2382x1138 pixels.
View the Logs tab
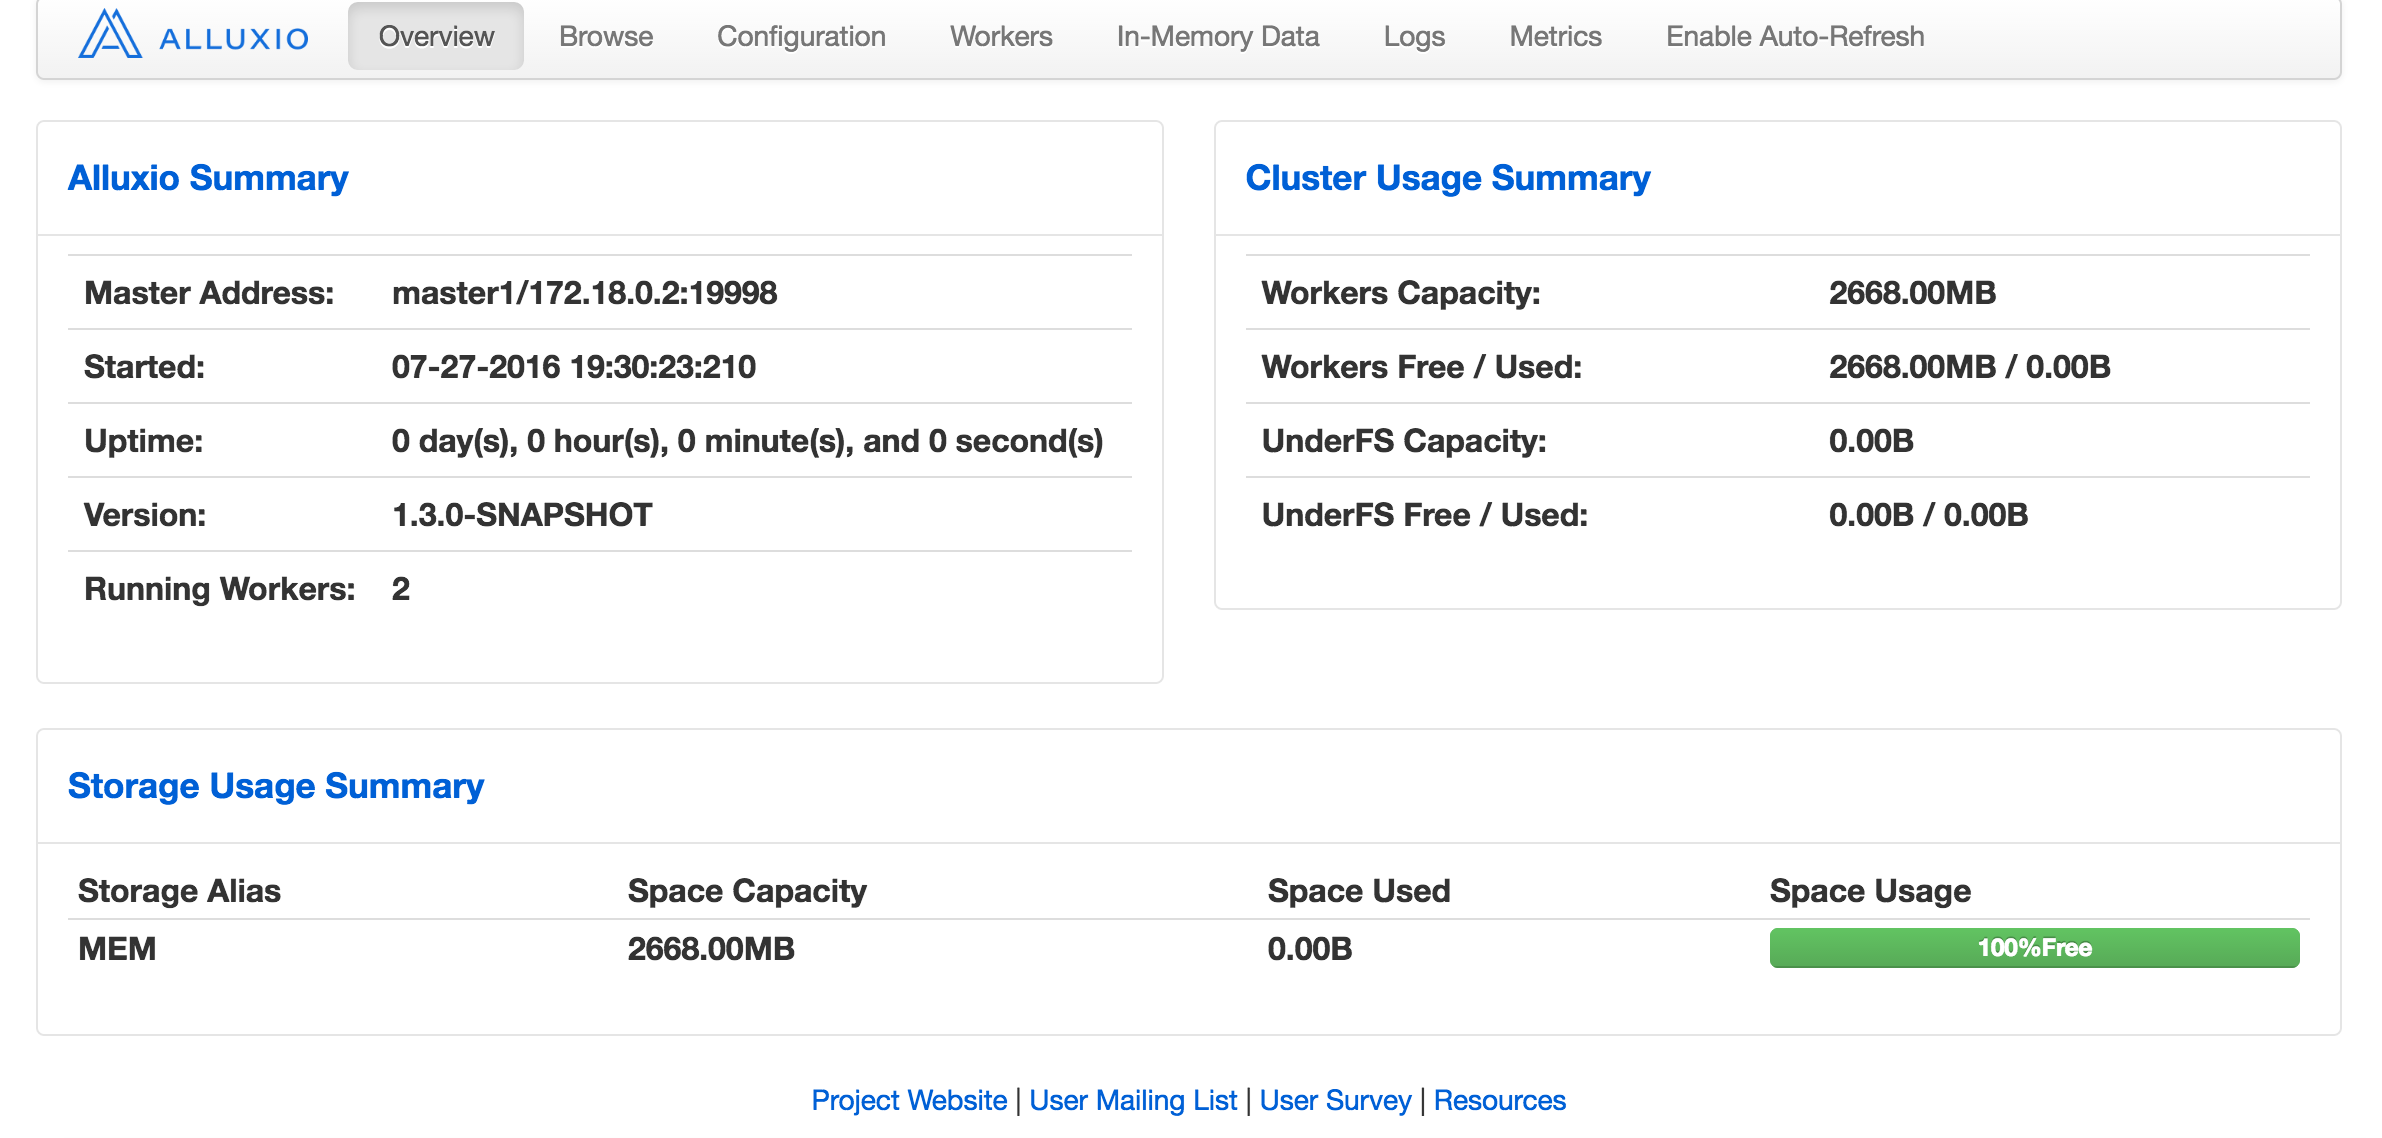point(1414,37)
